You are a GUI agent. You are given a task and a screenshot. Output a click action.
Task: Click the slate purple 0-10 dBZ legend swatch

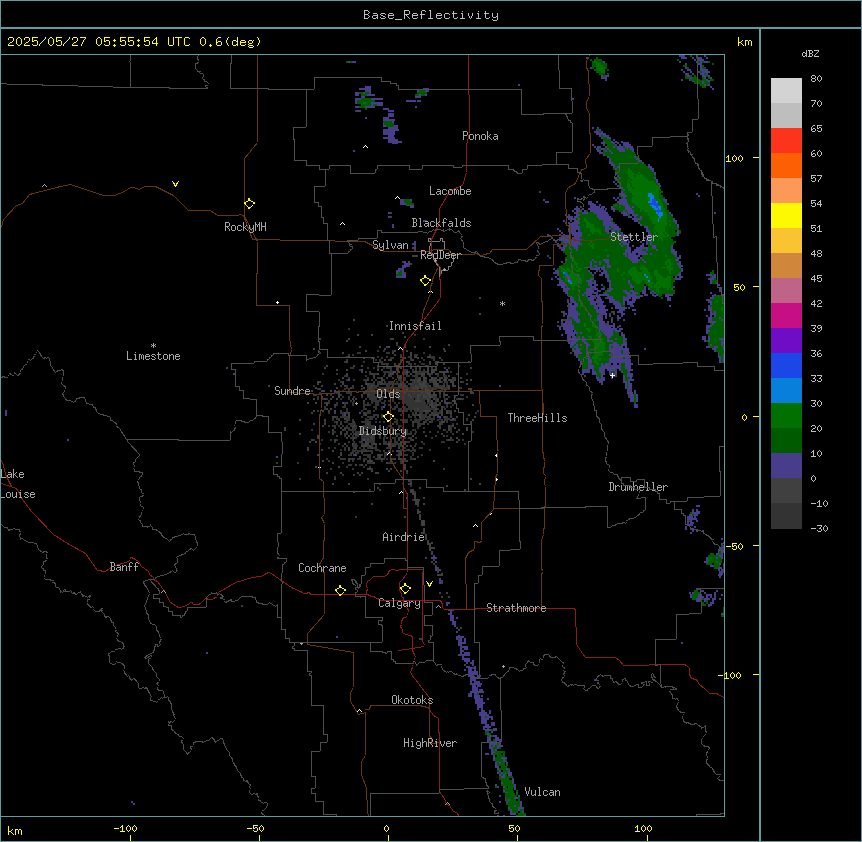click(786, 466)
